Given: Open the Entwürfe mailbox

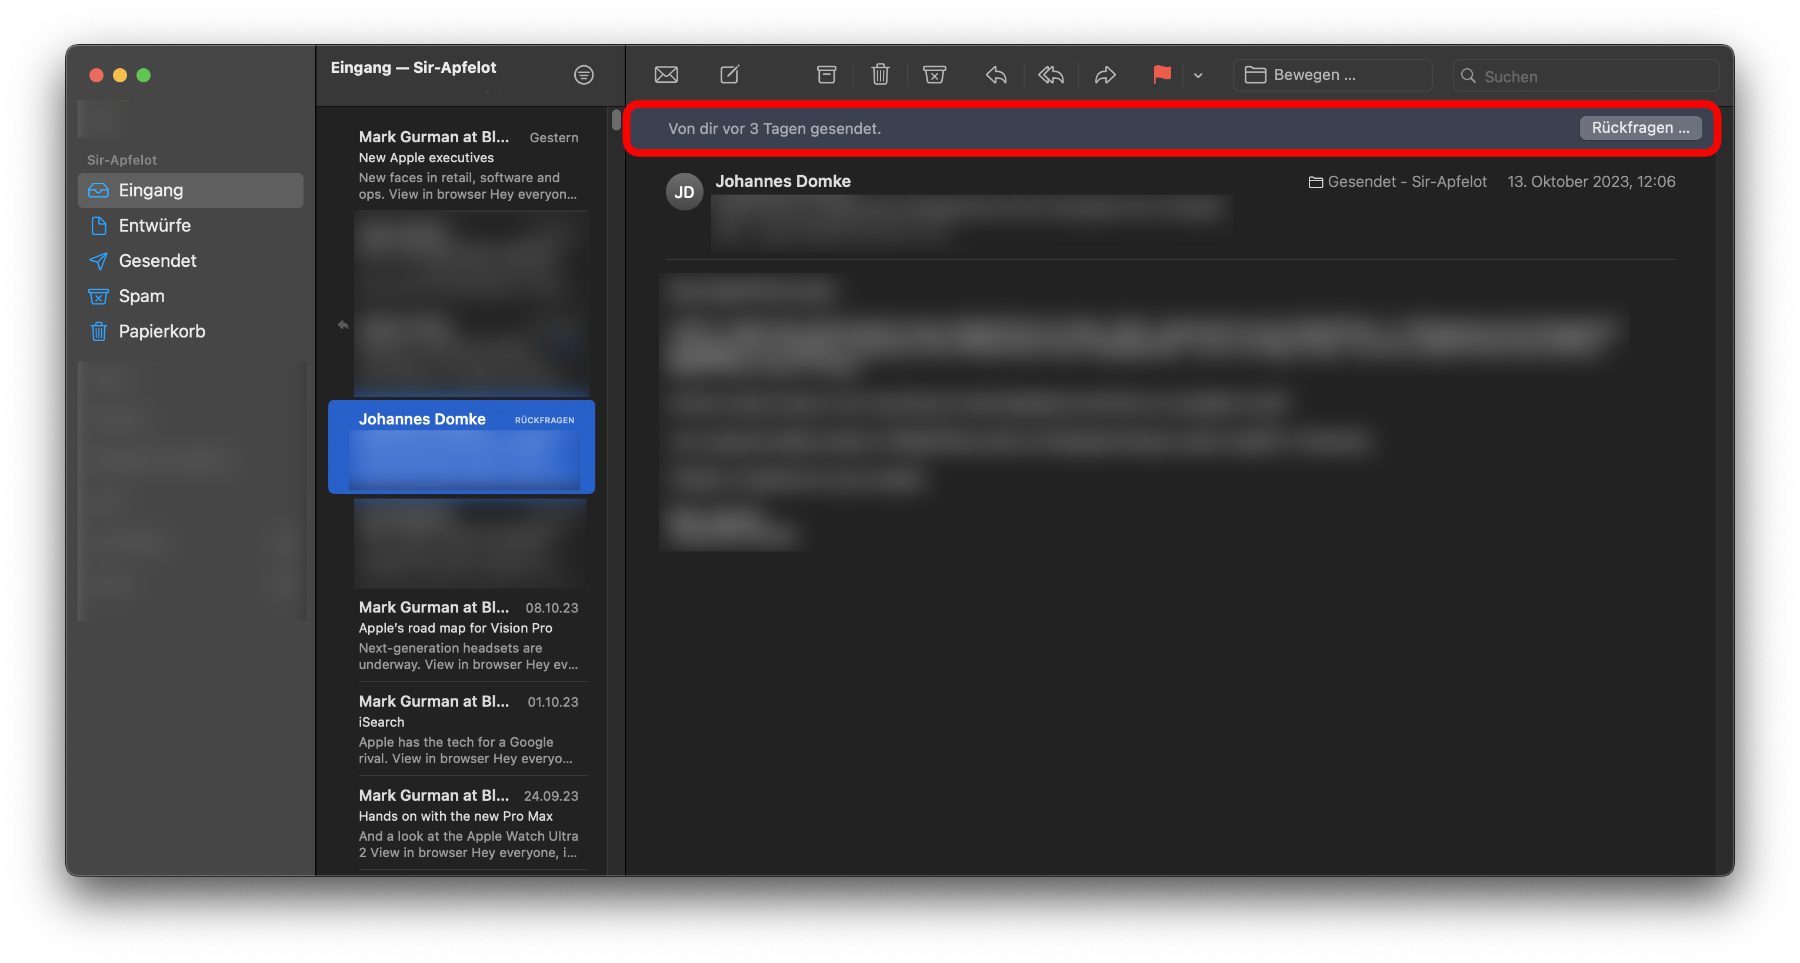Looking at the screenshot, I should (190, 226).
